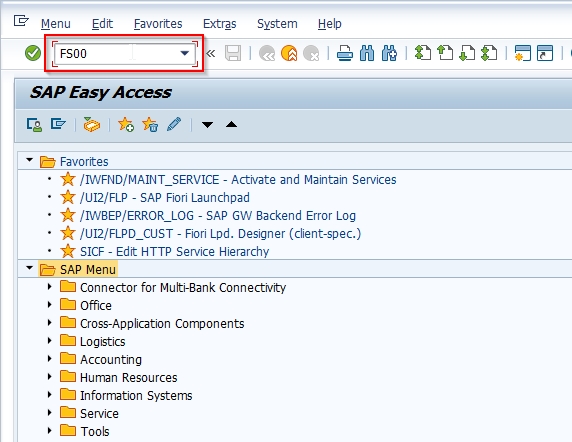Collapse the Favorites folder node
The width and height of the screenshot is (572, 442).
(x=30, y=160)
